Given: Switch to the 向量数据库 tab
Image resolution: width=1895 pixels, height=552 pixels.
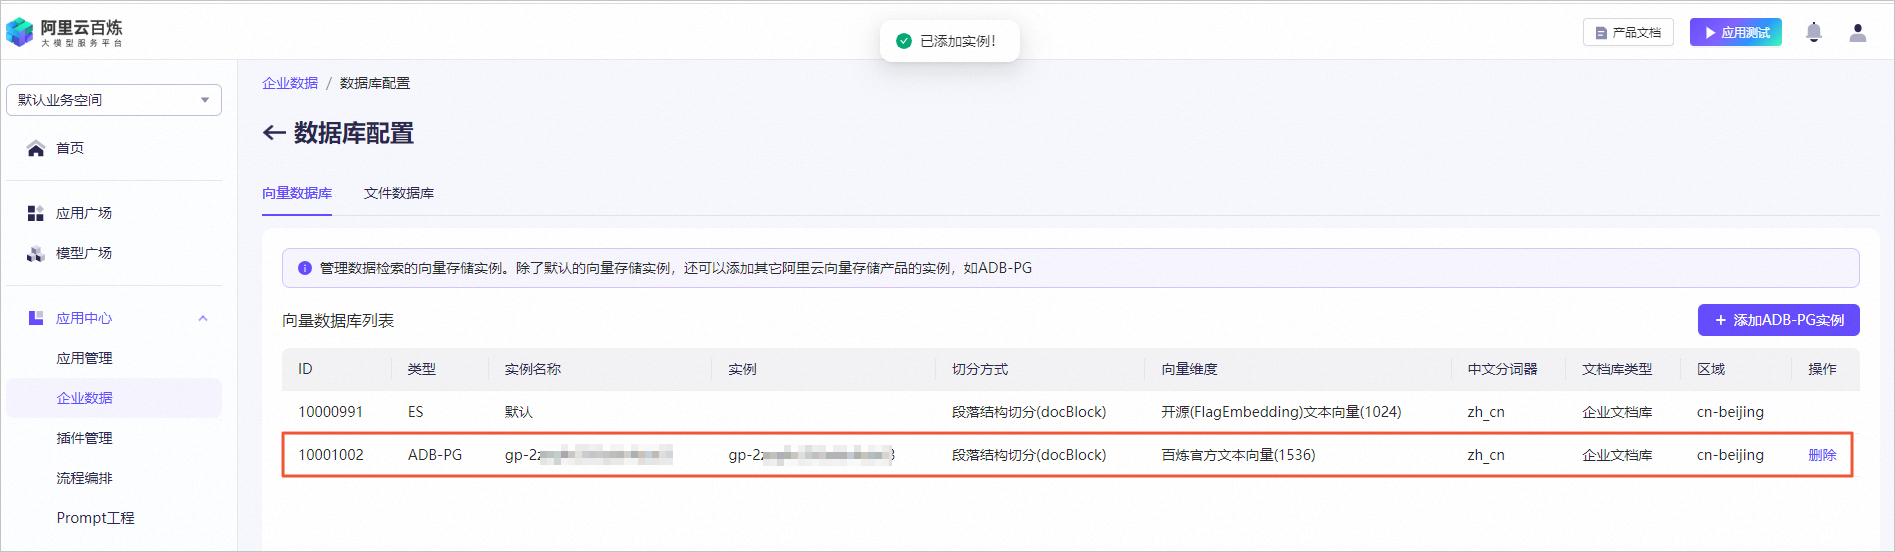Looking at the screenshot, I should [297, 193].
